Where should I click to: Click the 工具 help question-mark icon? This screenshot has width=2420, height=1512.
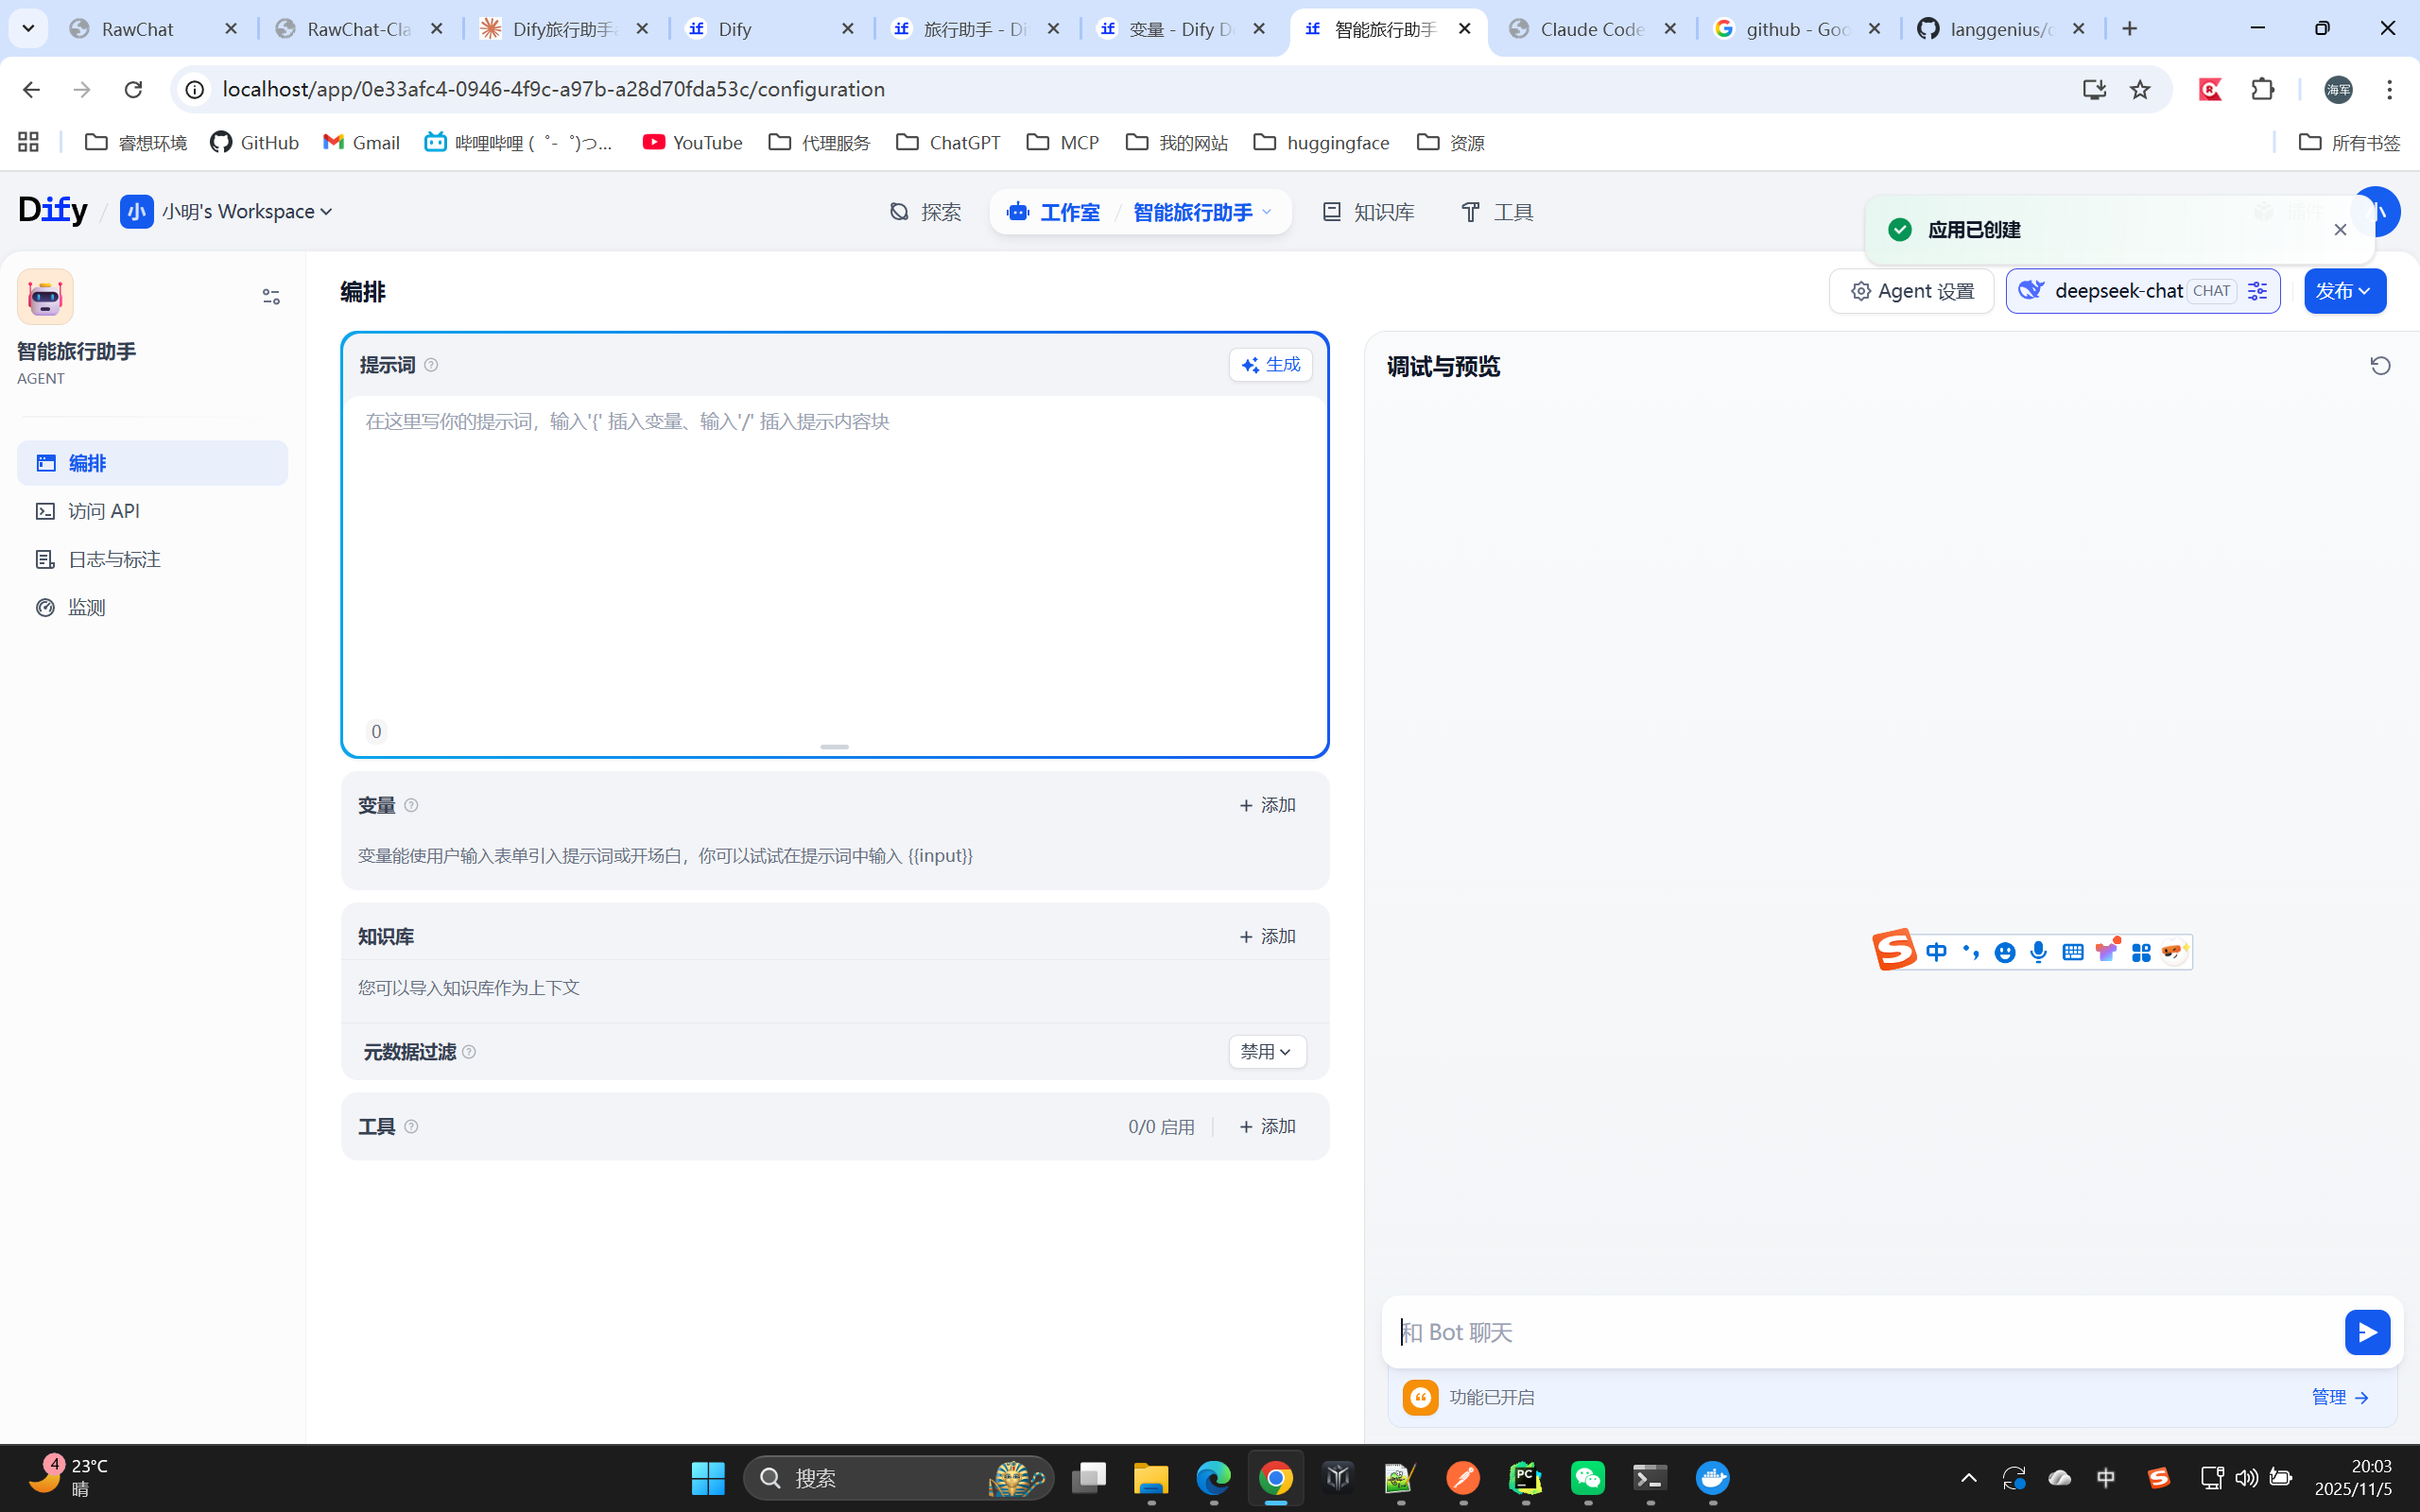click(x=411, y=1127)
